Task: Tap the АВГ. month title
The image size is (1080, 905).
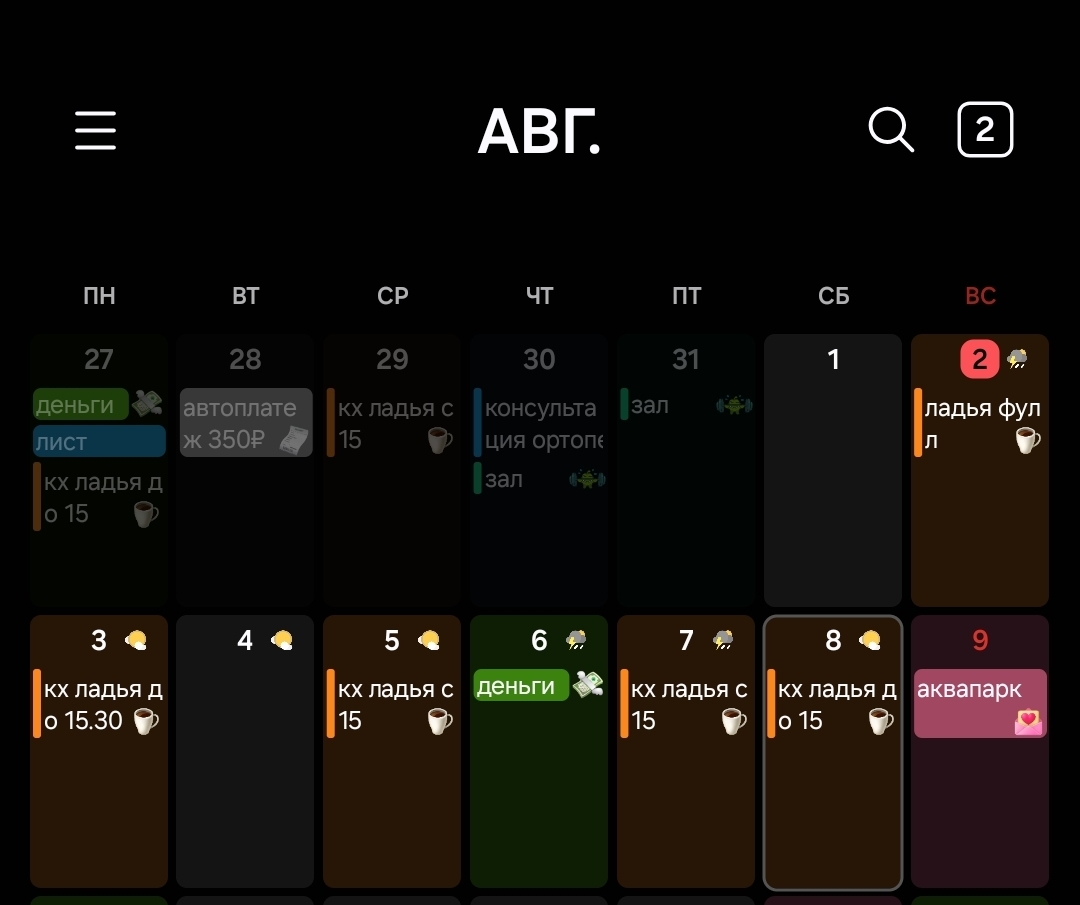Action: pyautogui.click(x=539, y=131)
